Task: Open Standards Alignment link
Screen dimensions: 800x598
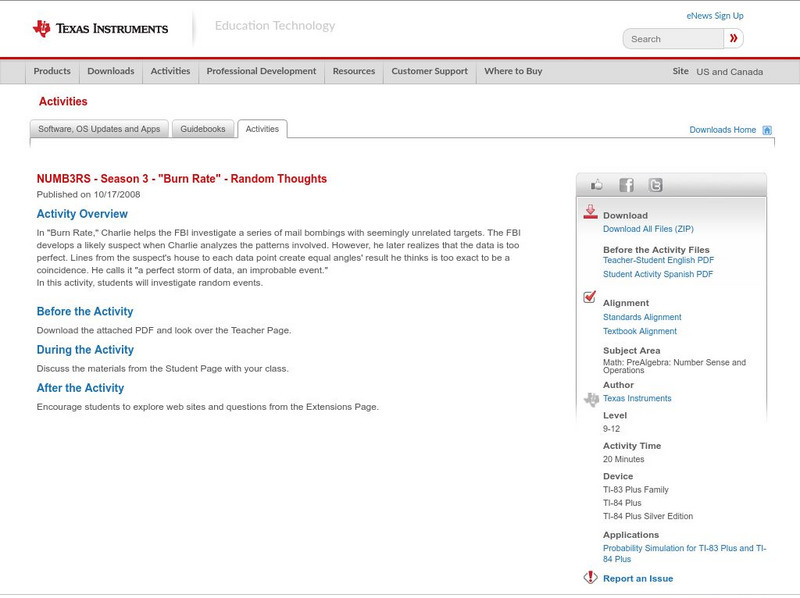Action: coord(642,317)
